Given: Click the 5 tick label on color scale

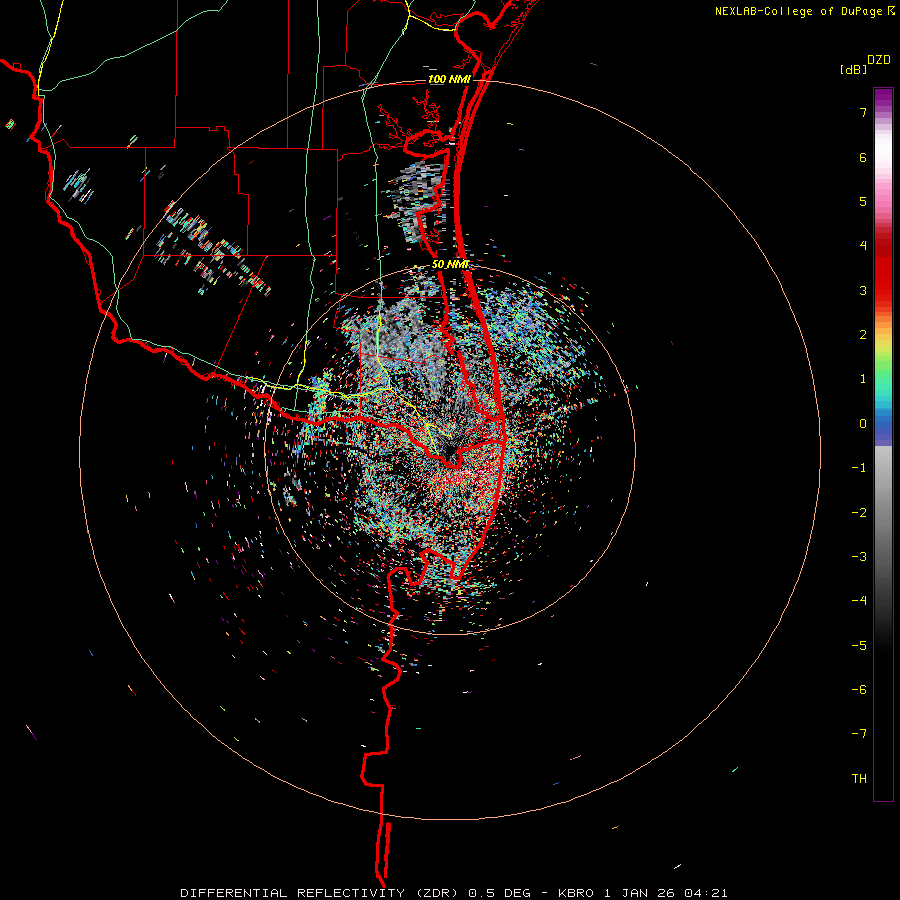Looking at the screenshot, I should pyautogui.click(x=863, y=201).
